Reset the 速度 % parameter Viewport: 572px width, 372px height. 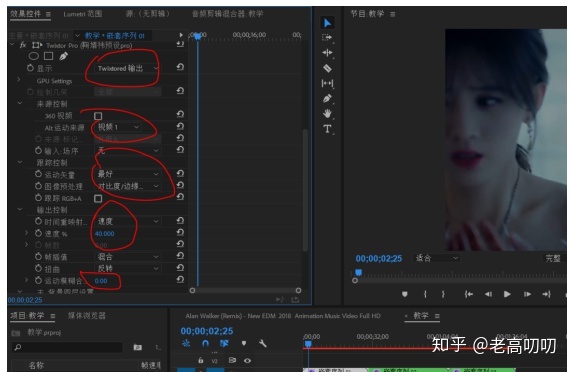tap(180, 233)
